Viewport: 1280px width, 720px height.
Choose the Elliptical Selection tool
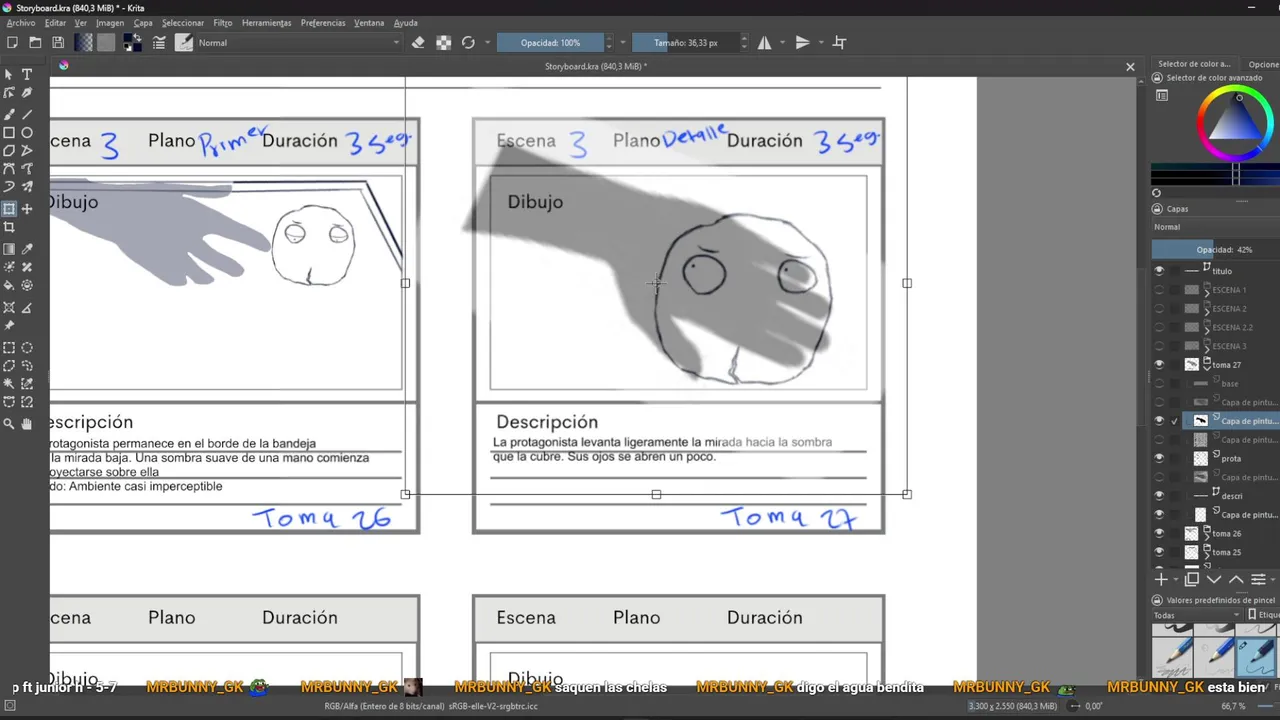(x=27, y=348)
